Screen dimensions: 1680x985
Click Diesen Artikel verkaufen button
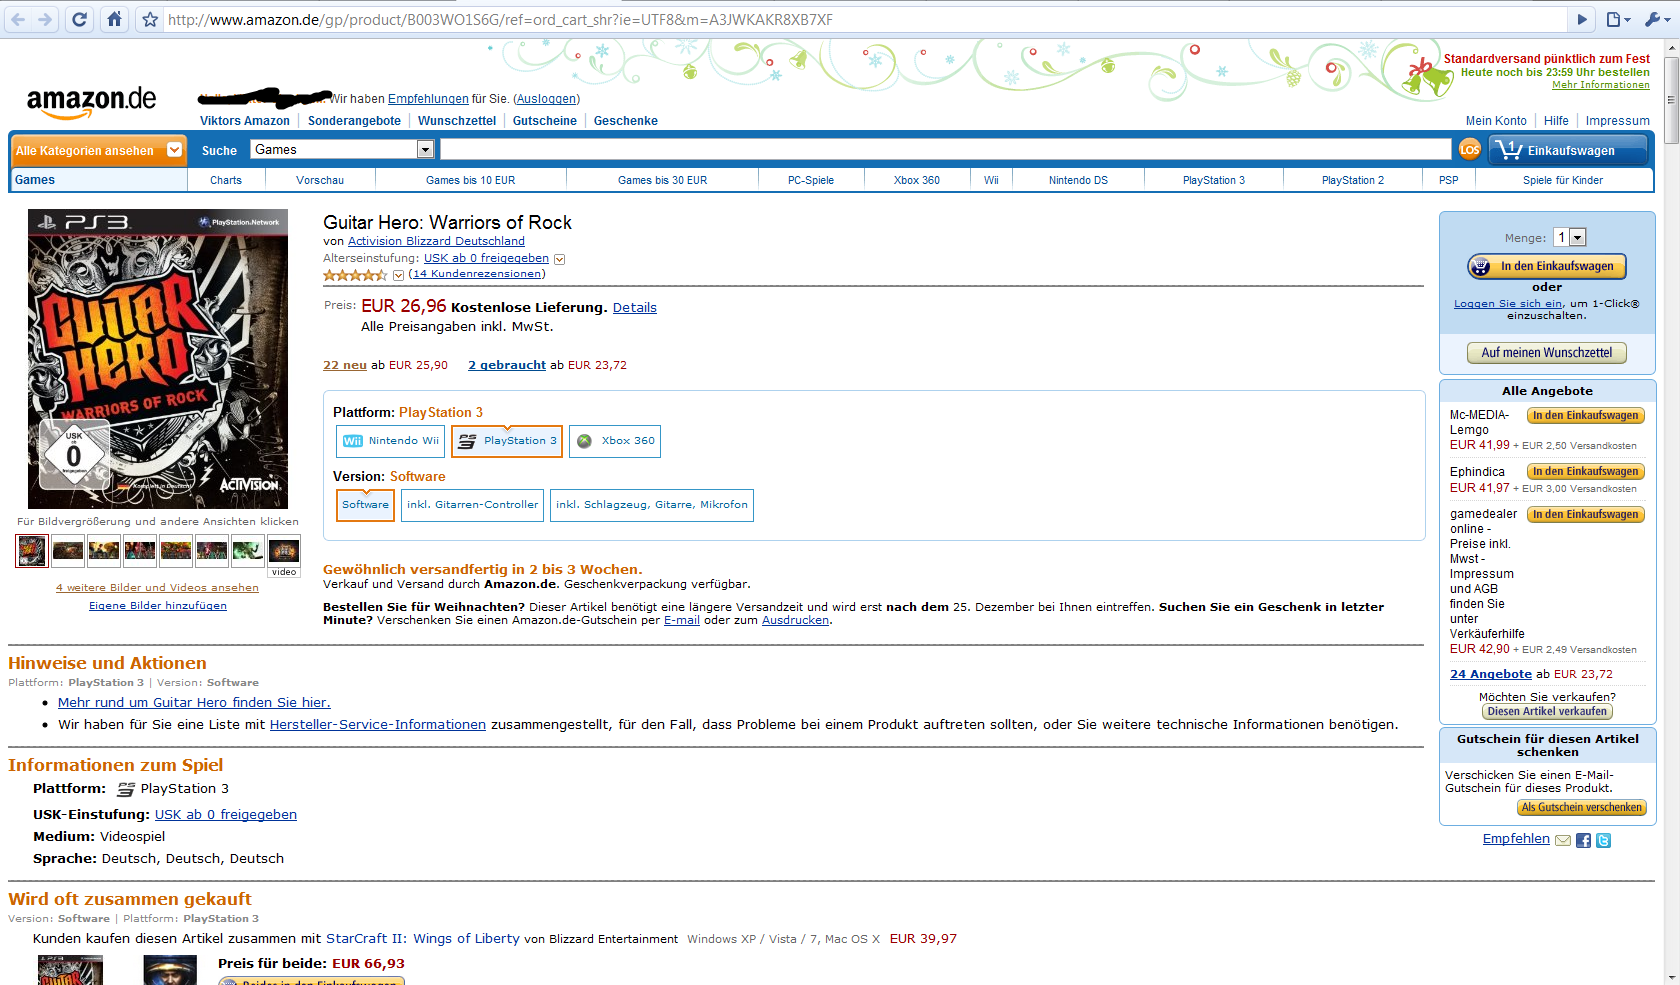point(1547,712)
